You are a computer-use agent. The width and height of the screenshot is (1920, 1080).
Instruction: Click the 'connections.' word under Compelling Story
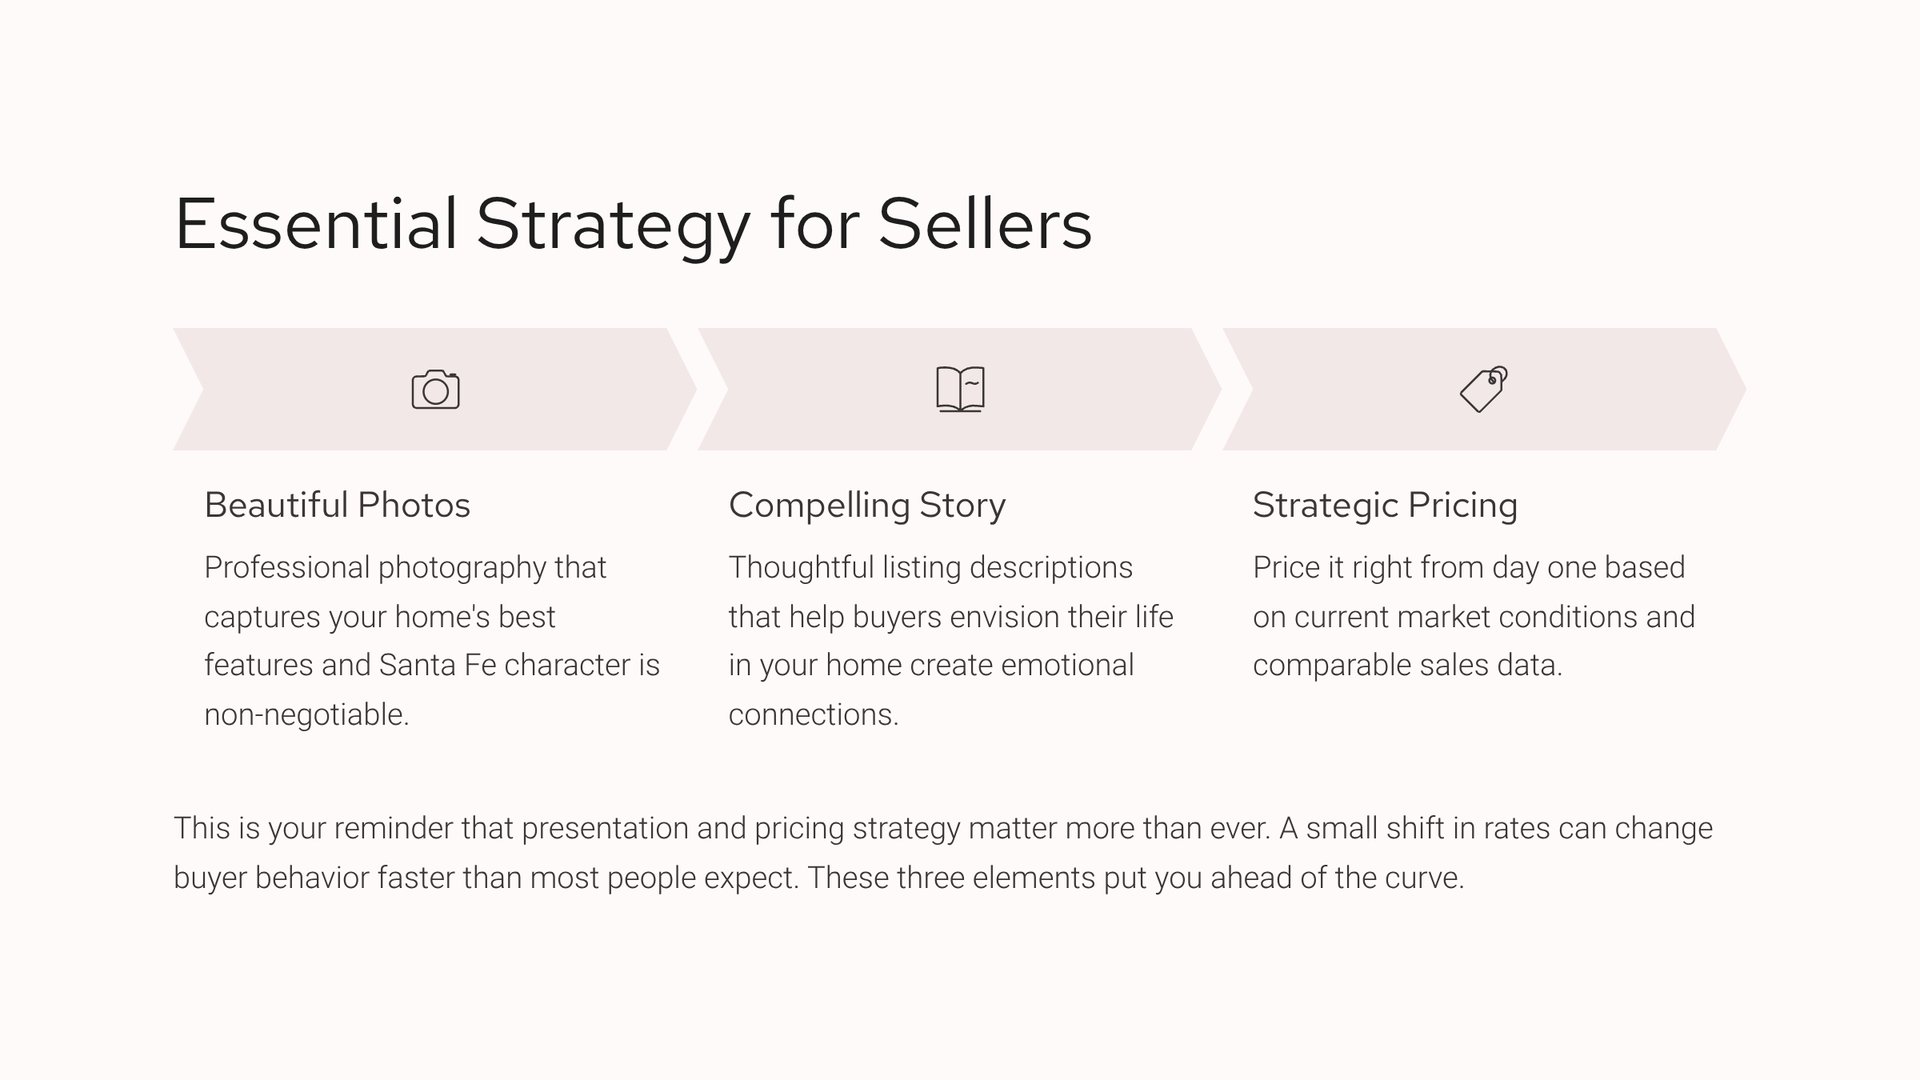click(x=813, y=715)
